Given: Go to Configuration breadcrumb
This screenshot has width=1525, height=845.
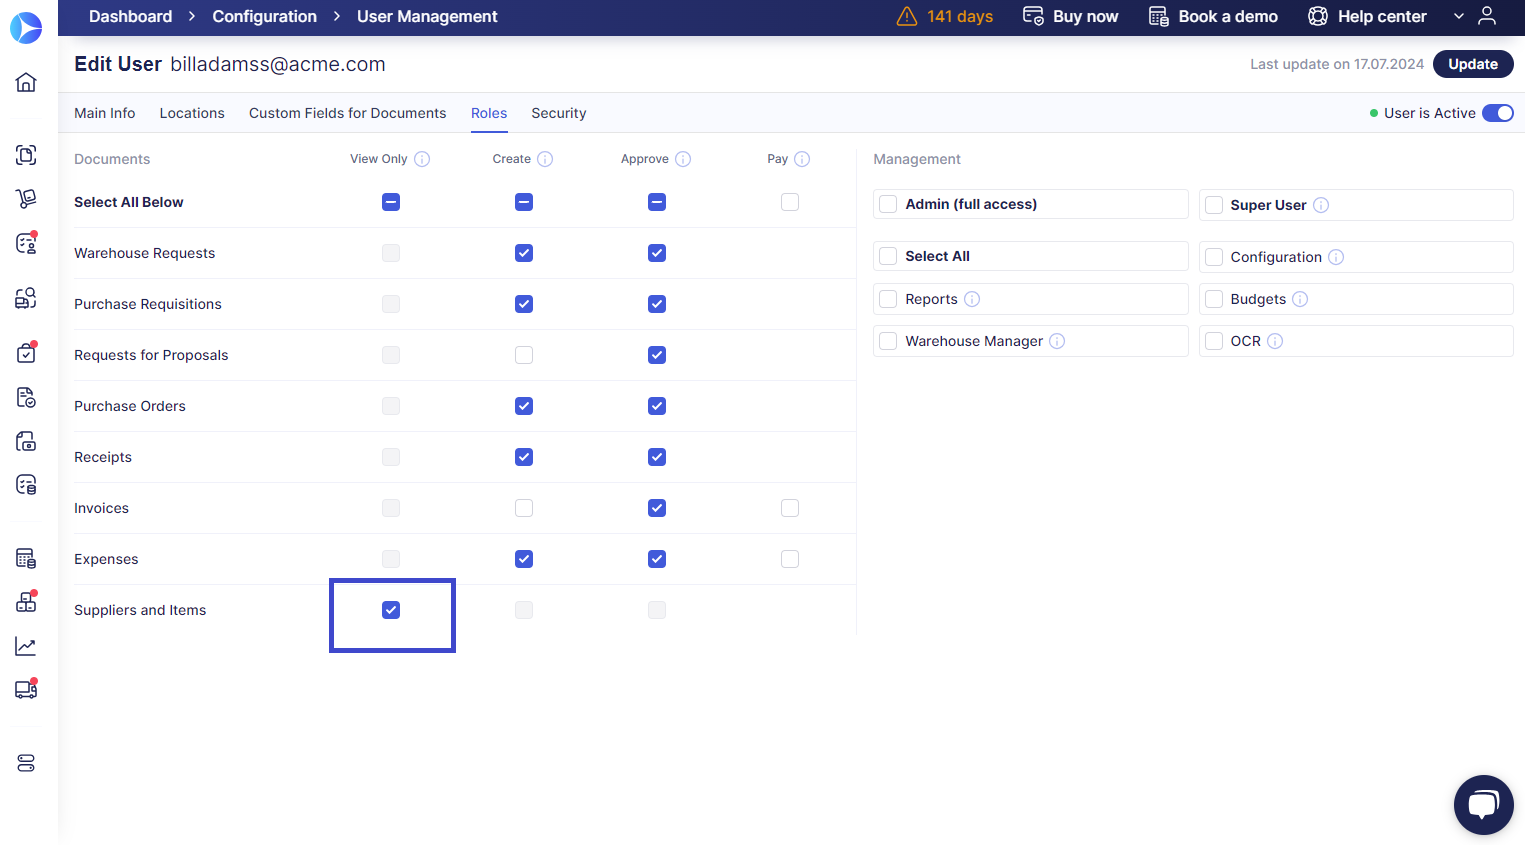Looking at the screenshot, I should (x=265, y=16).
